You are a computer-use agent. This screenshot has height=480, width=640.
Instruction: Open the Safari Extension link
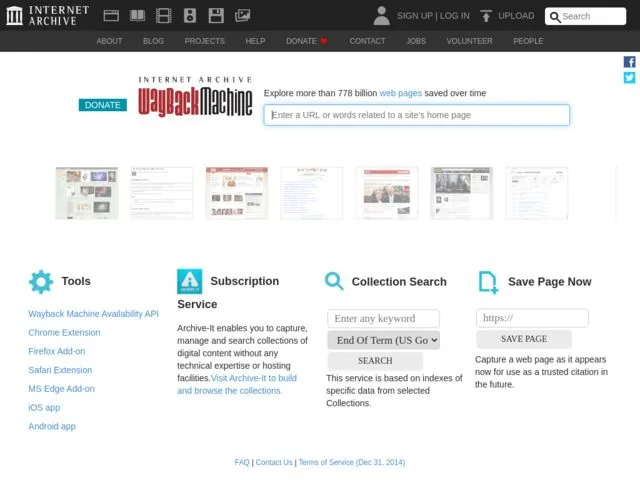tap(60, 370)
